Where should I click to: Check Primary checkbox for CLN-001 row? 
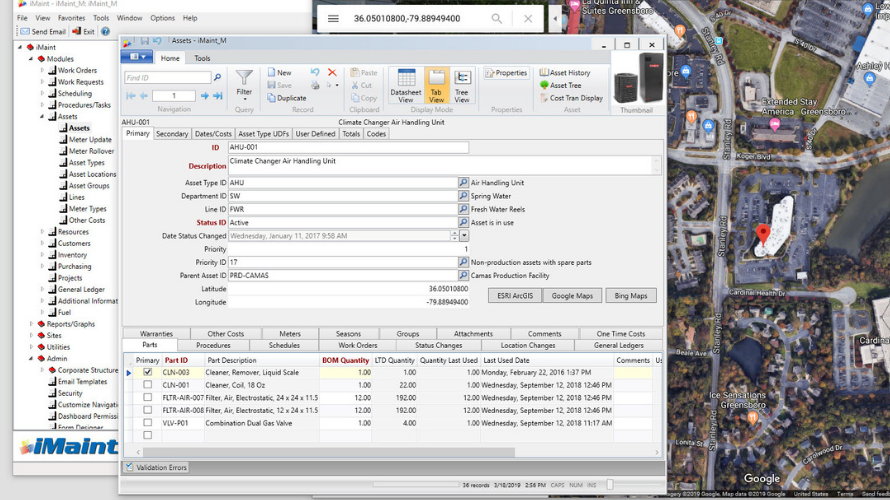[148, 385]
